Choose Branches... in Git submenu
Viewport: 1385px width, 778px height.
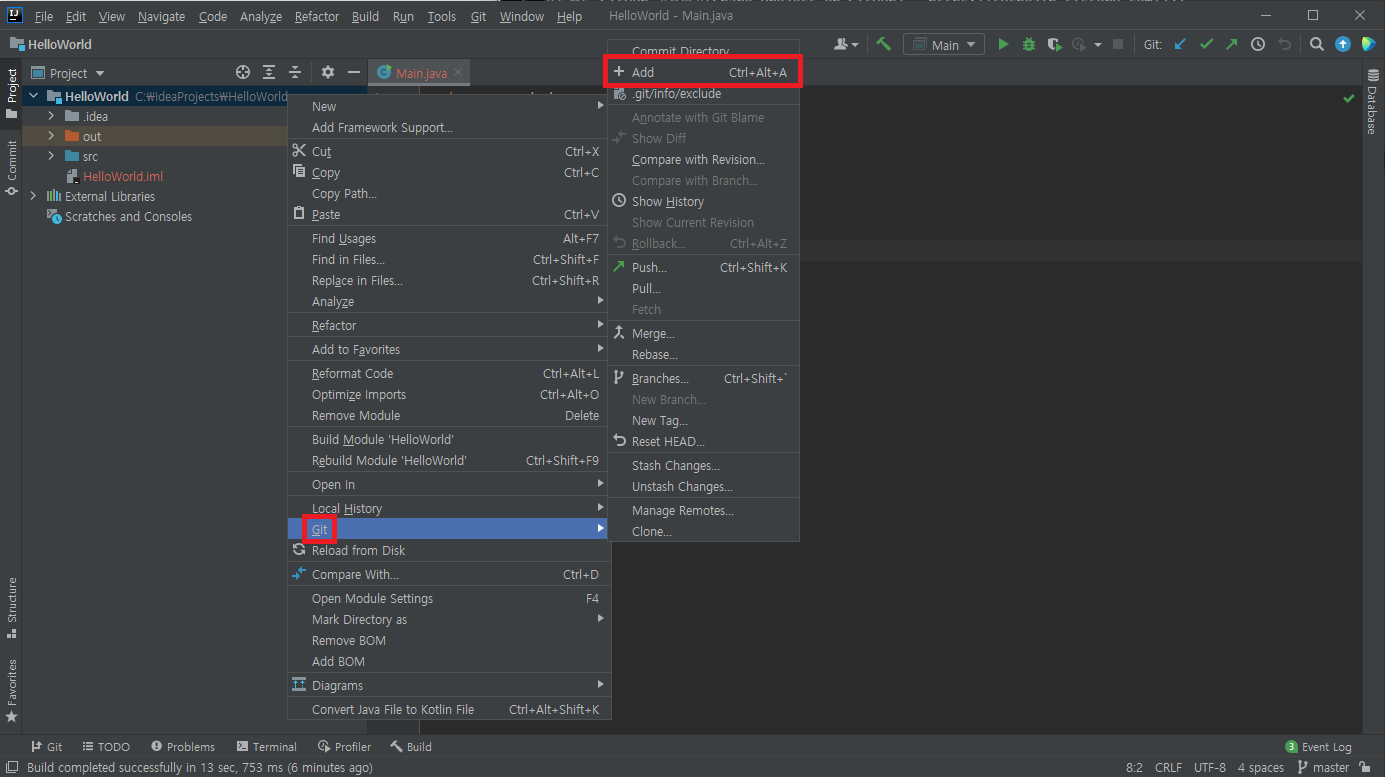pyautogui.click(x=704, y=378)
